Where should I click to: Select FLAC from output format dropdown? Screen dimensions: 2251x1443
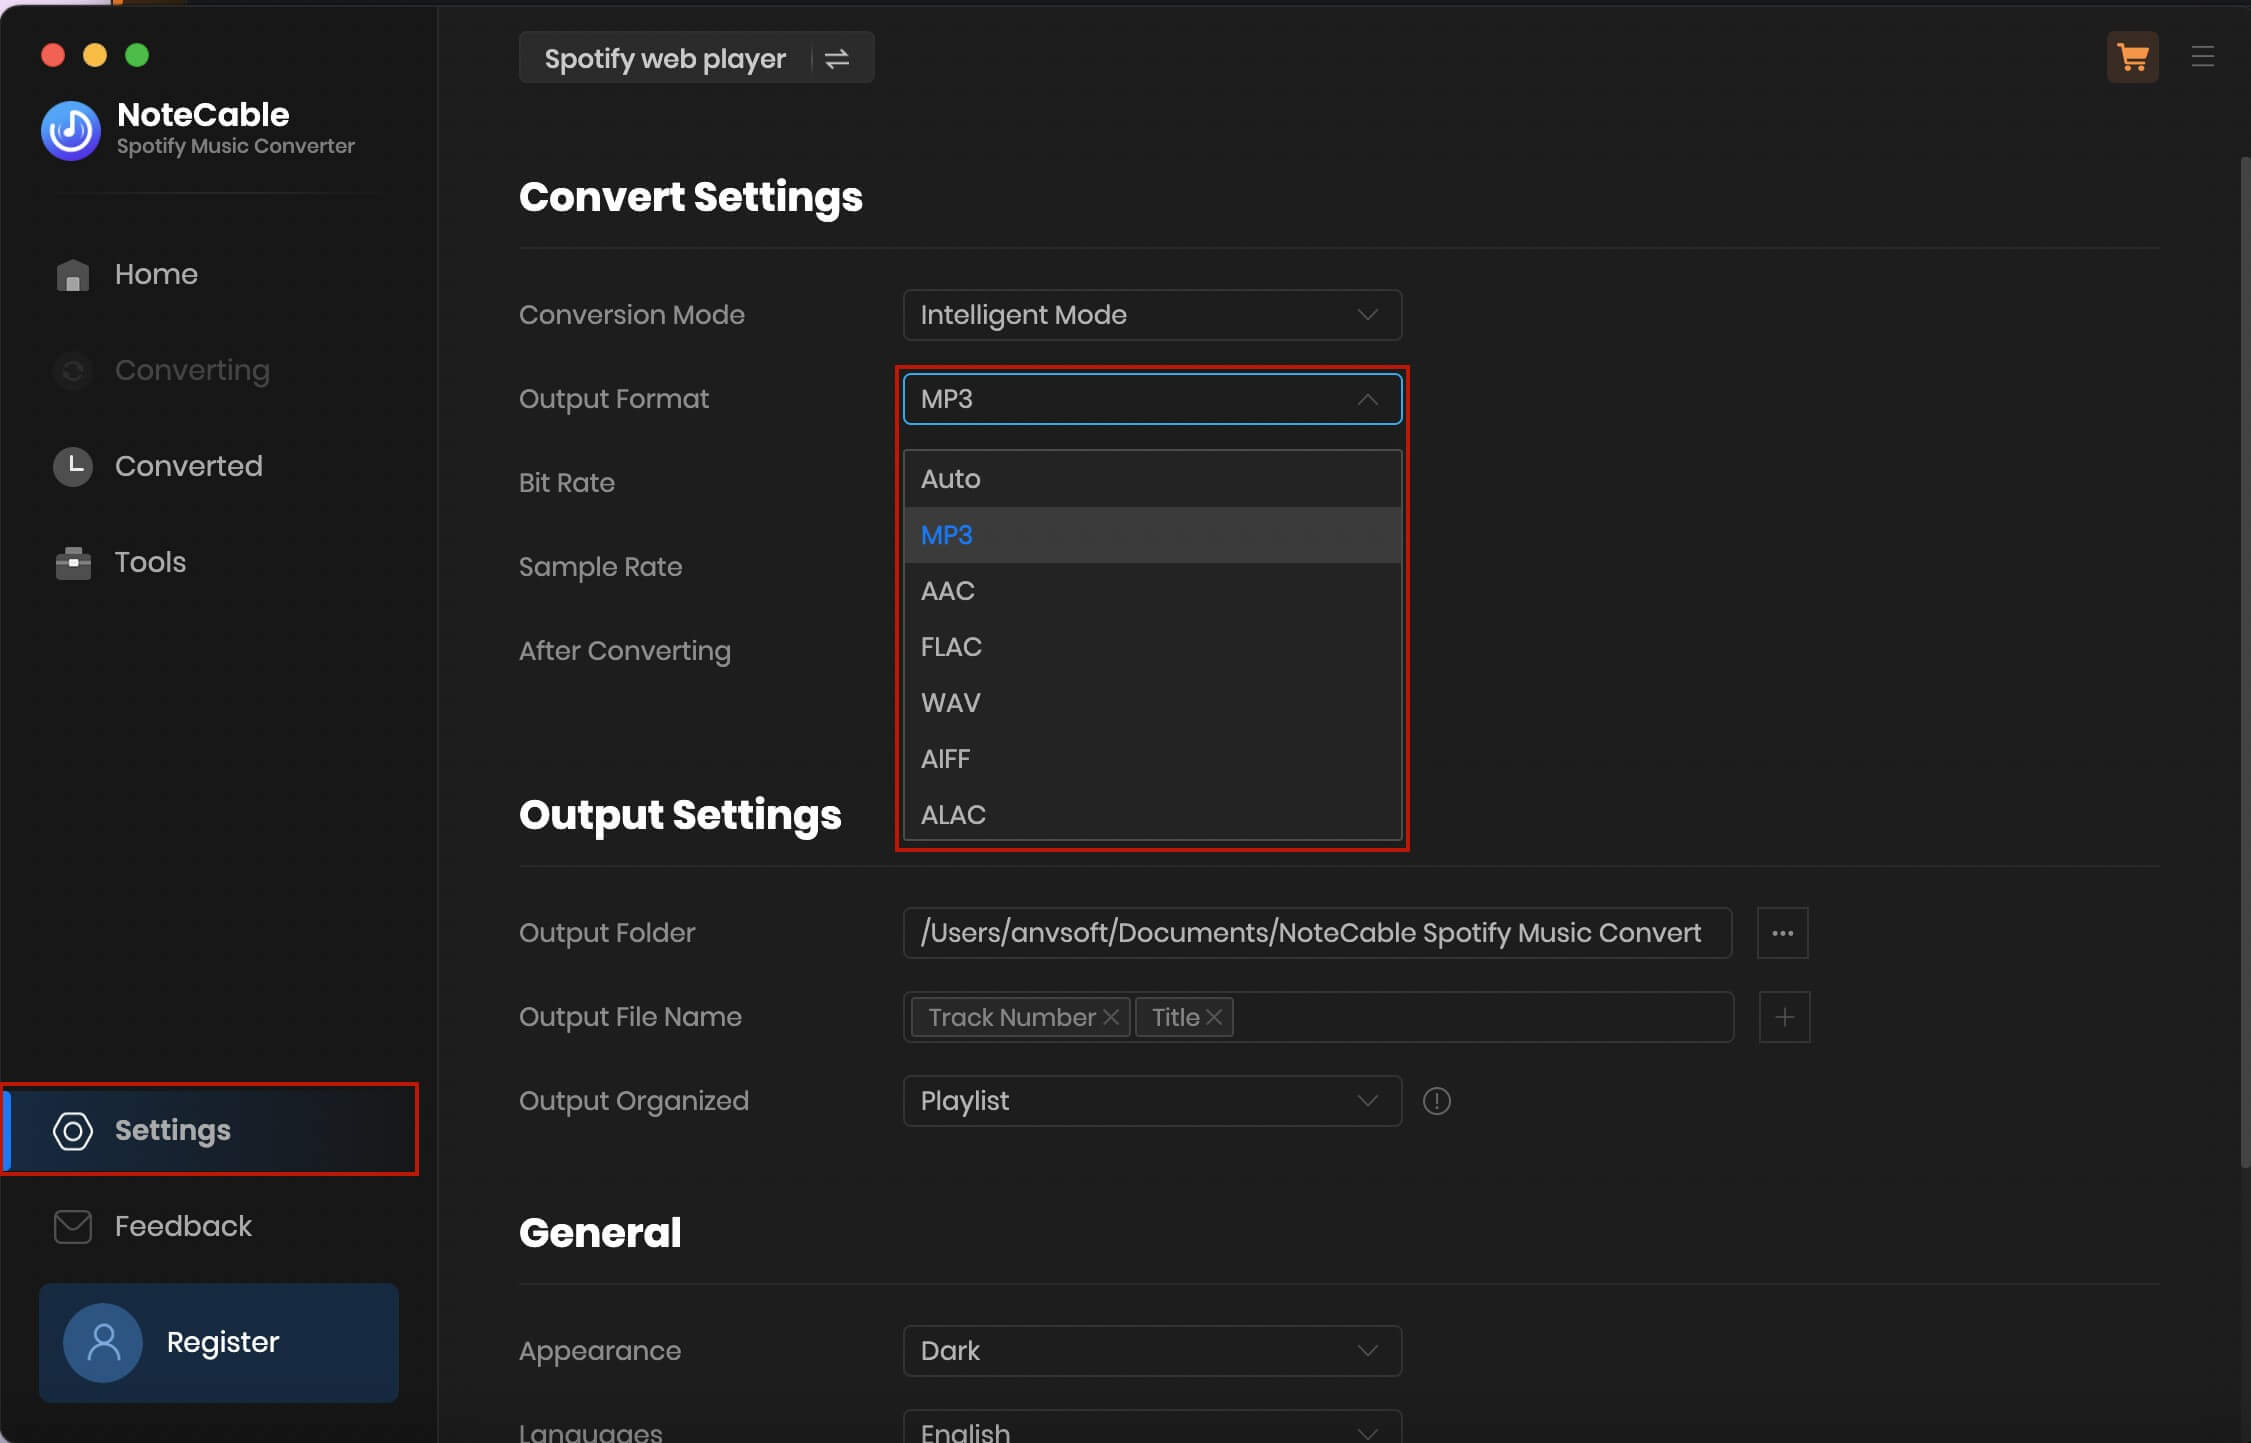[x=952, y=646]
